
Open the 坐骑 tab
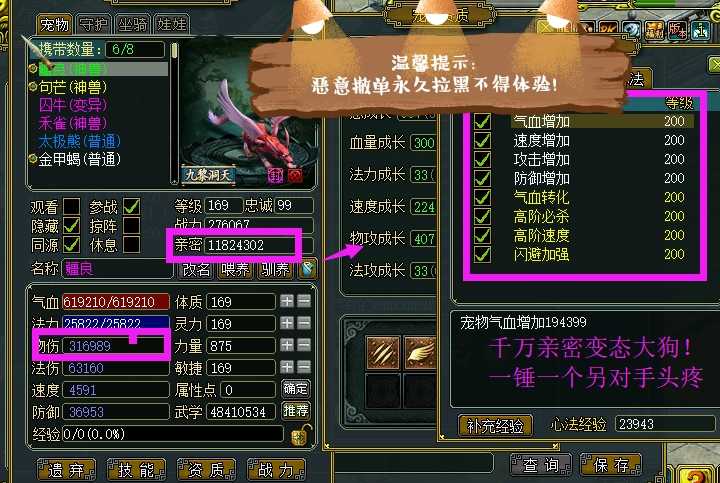point(133,24)
